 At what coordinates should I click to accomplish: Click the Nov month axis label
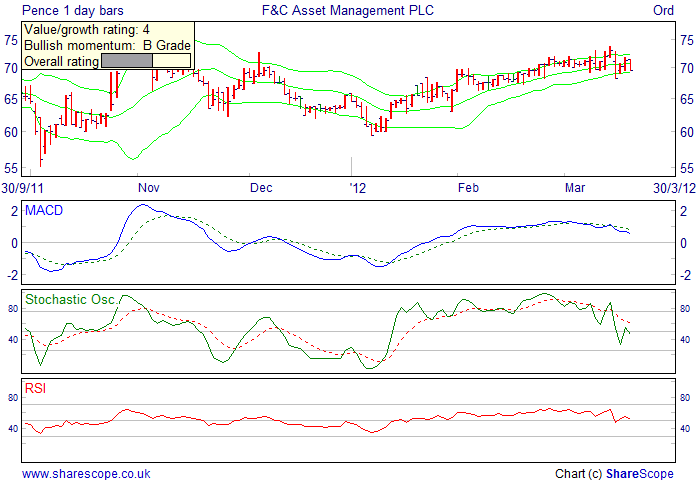pyautogui.click(x=148, y=188)
